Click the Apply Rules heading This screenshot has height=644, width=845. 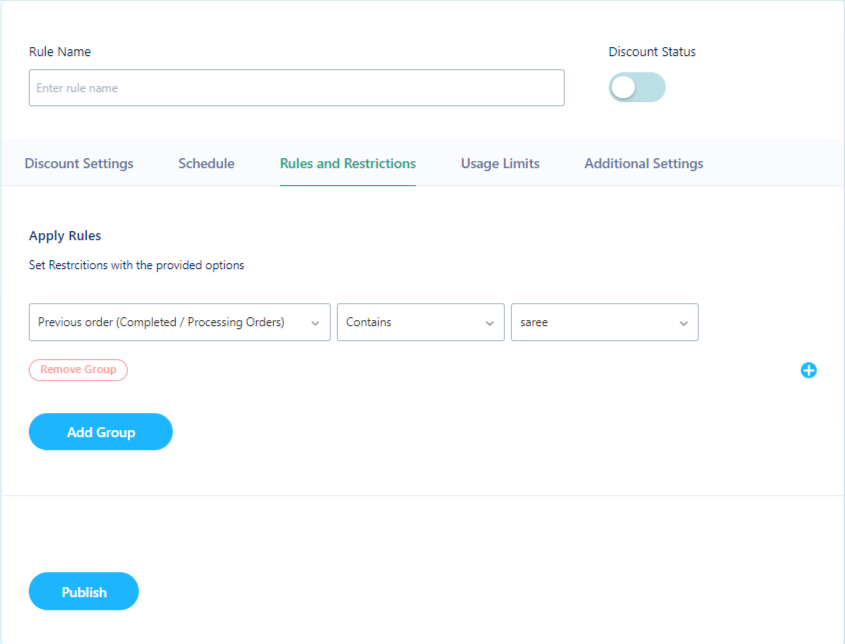point(65,236)
